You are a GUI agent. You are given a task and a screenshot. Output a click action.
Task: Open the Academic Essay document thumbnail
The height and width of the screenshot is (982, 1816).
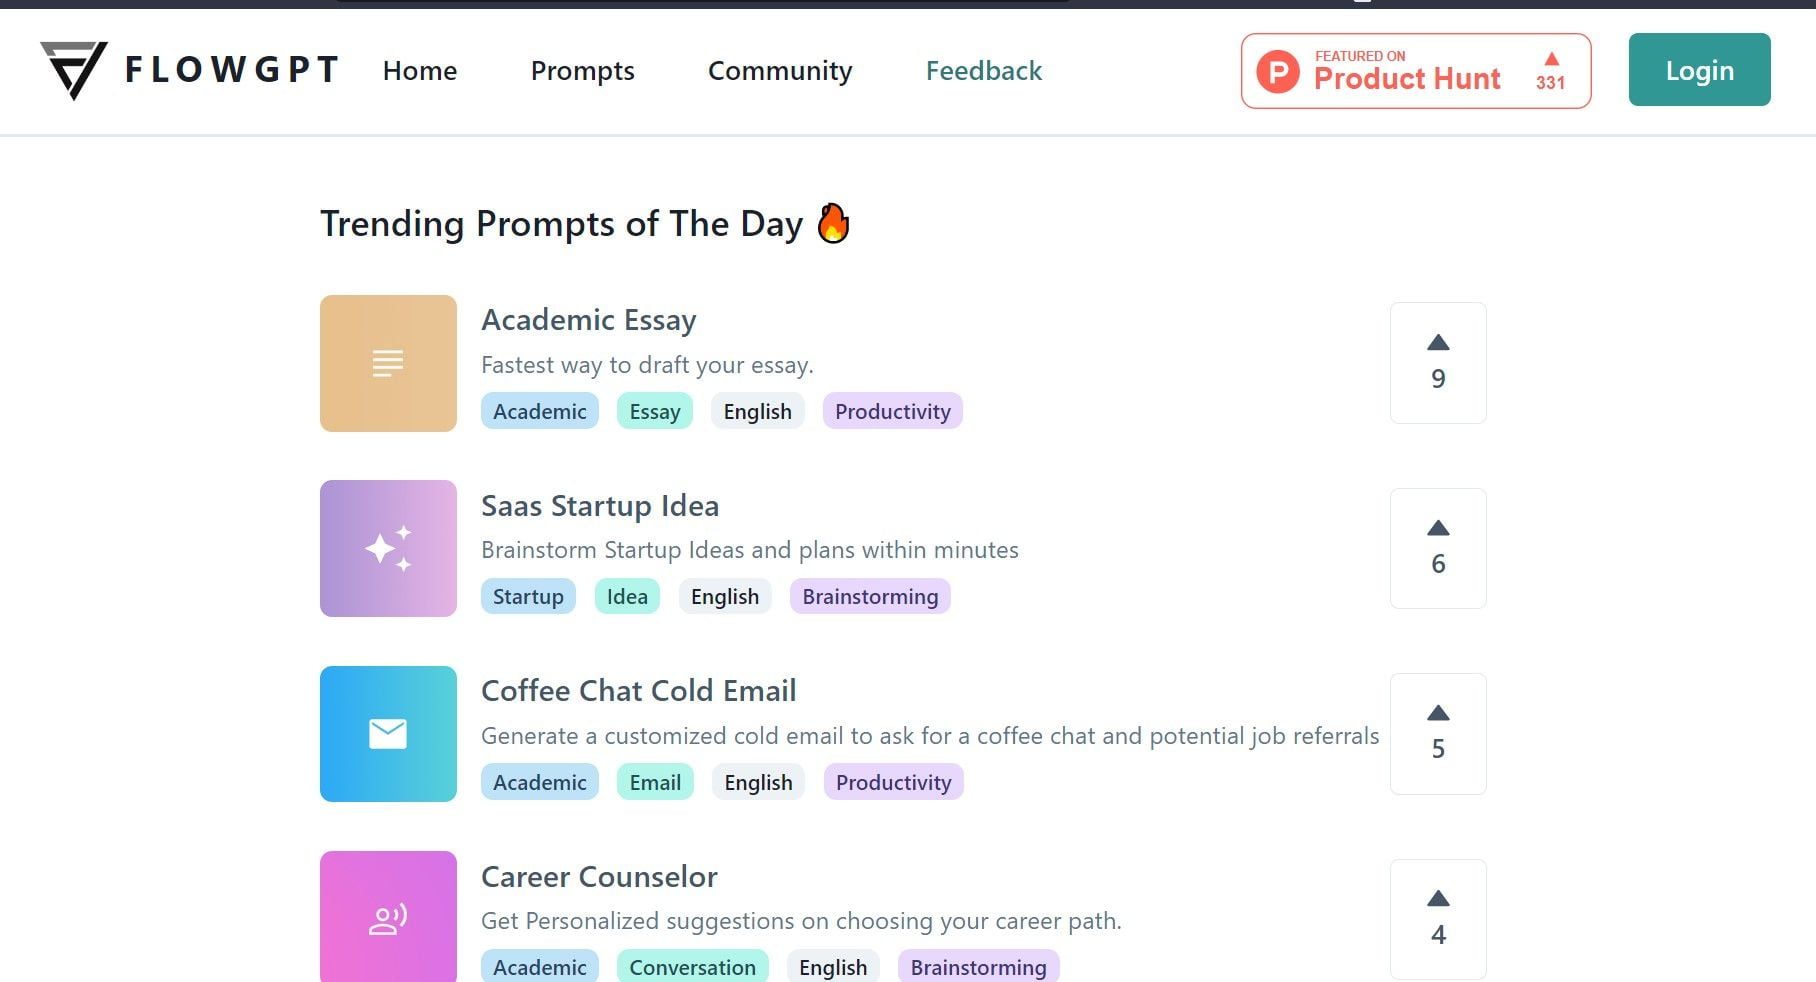coord(388,363)
